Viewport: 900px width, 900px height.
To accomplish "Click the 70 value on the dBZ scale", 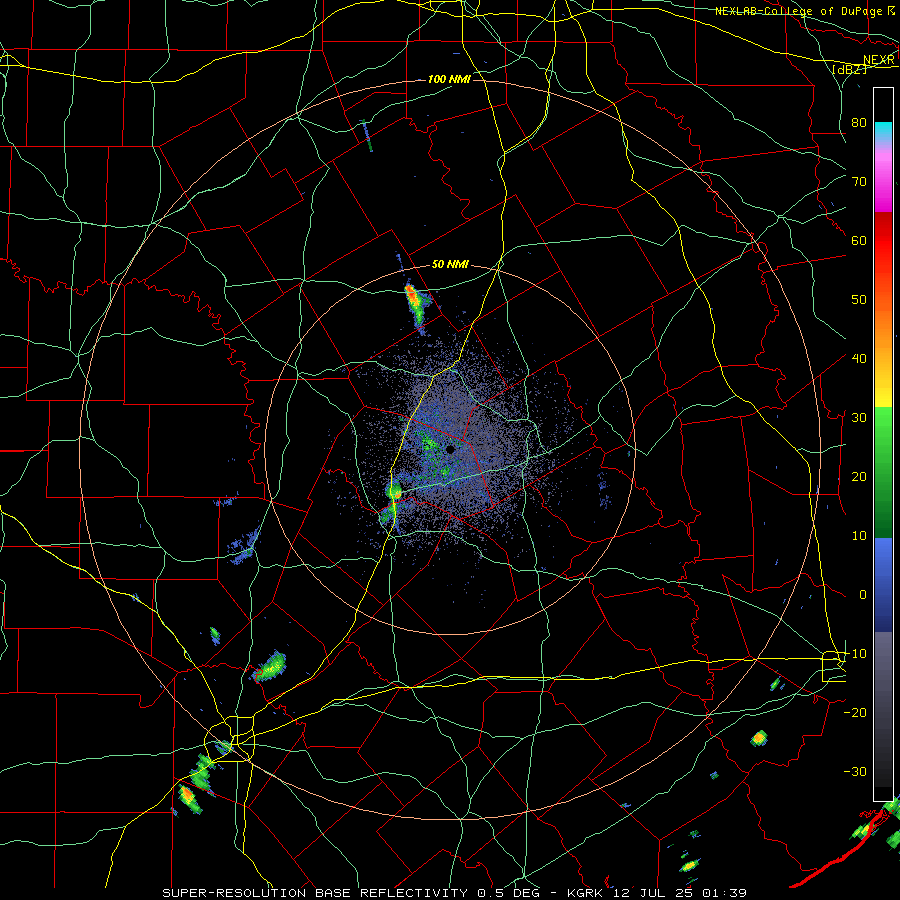I will (859, 182).
